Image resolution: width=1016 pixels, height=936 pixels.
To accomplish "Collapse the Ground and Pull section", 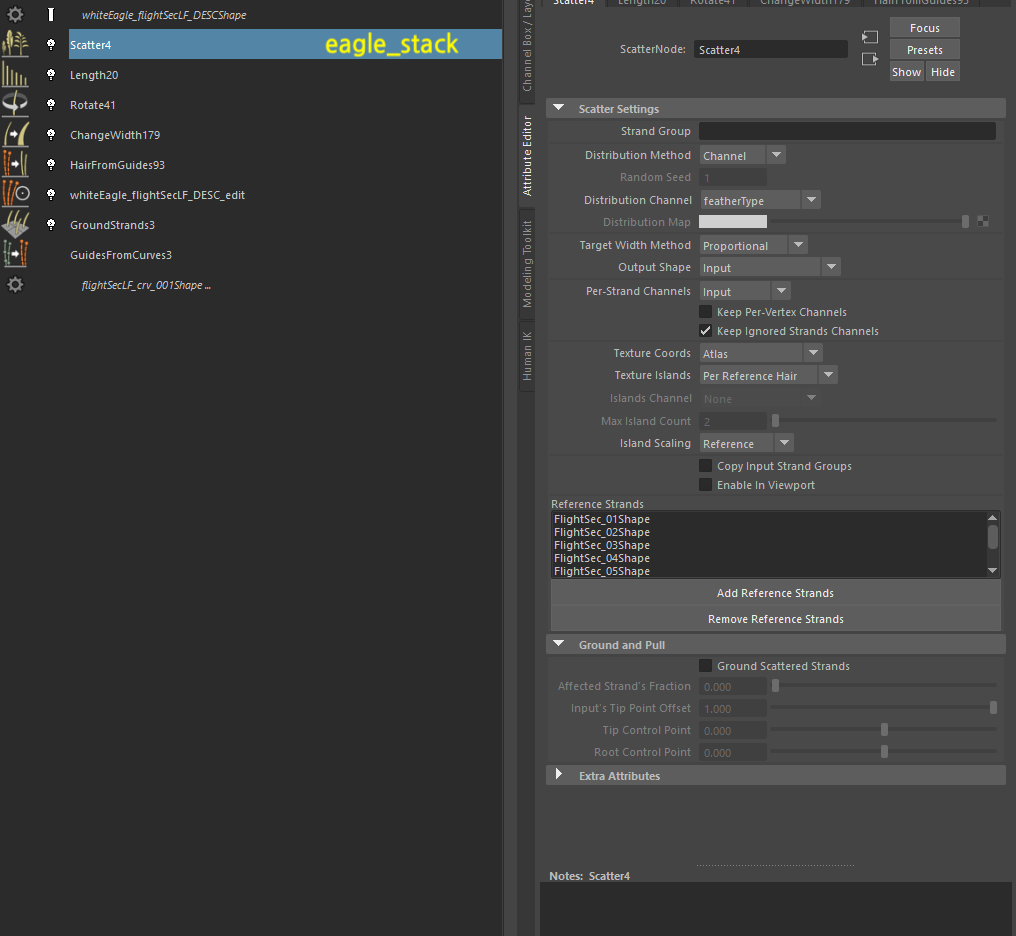I will tap(559, 645).
